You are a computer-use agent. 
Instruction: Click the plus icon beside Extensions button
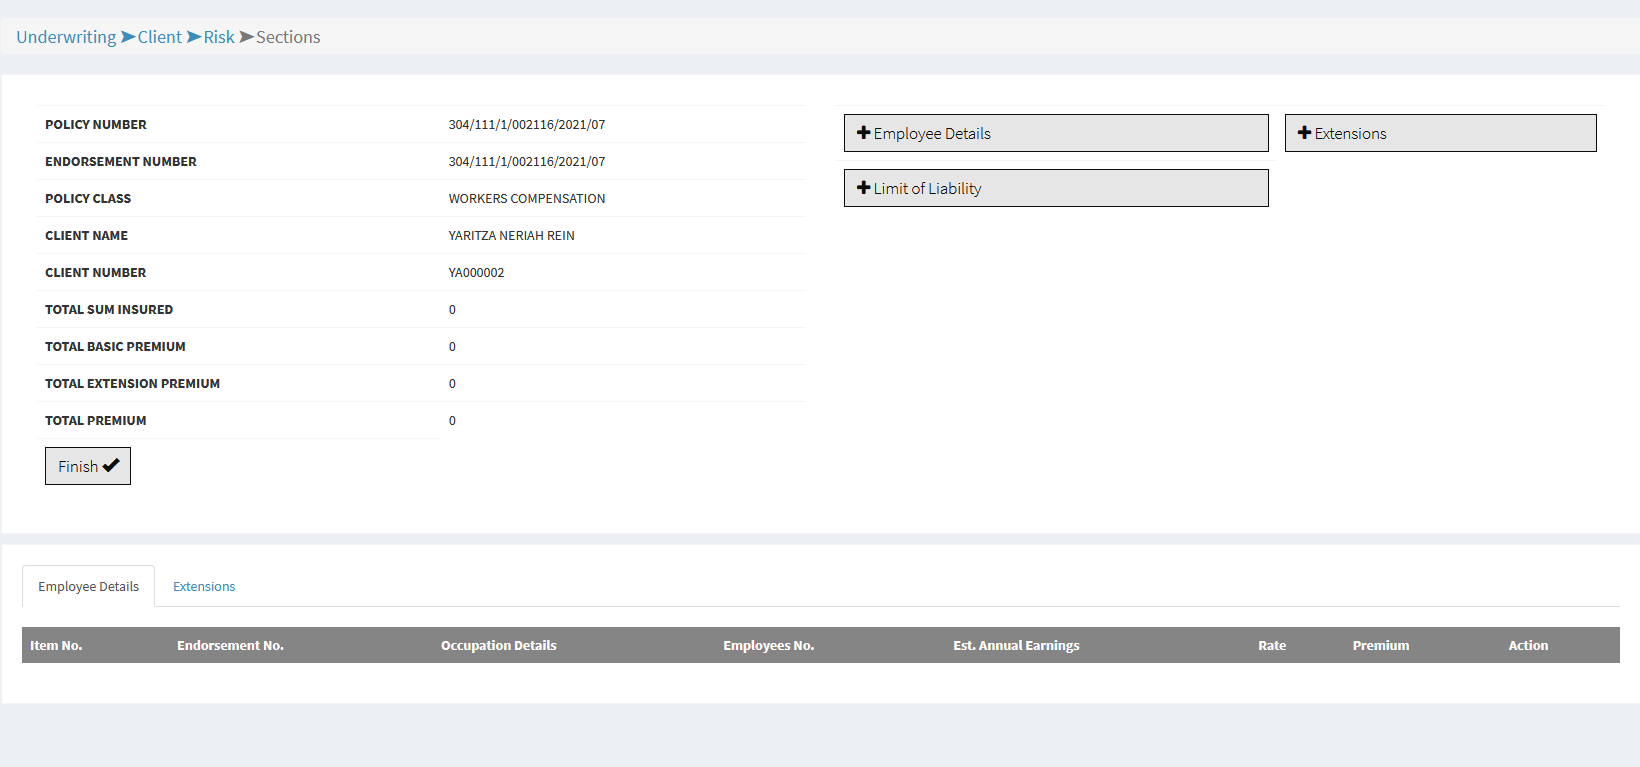tap(1304, 133)
